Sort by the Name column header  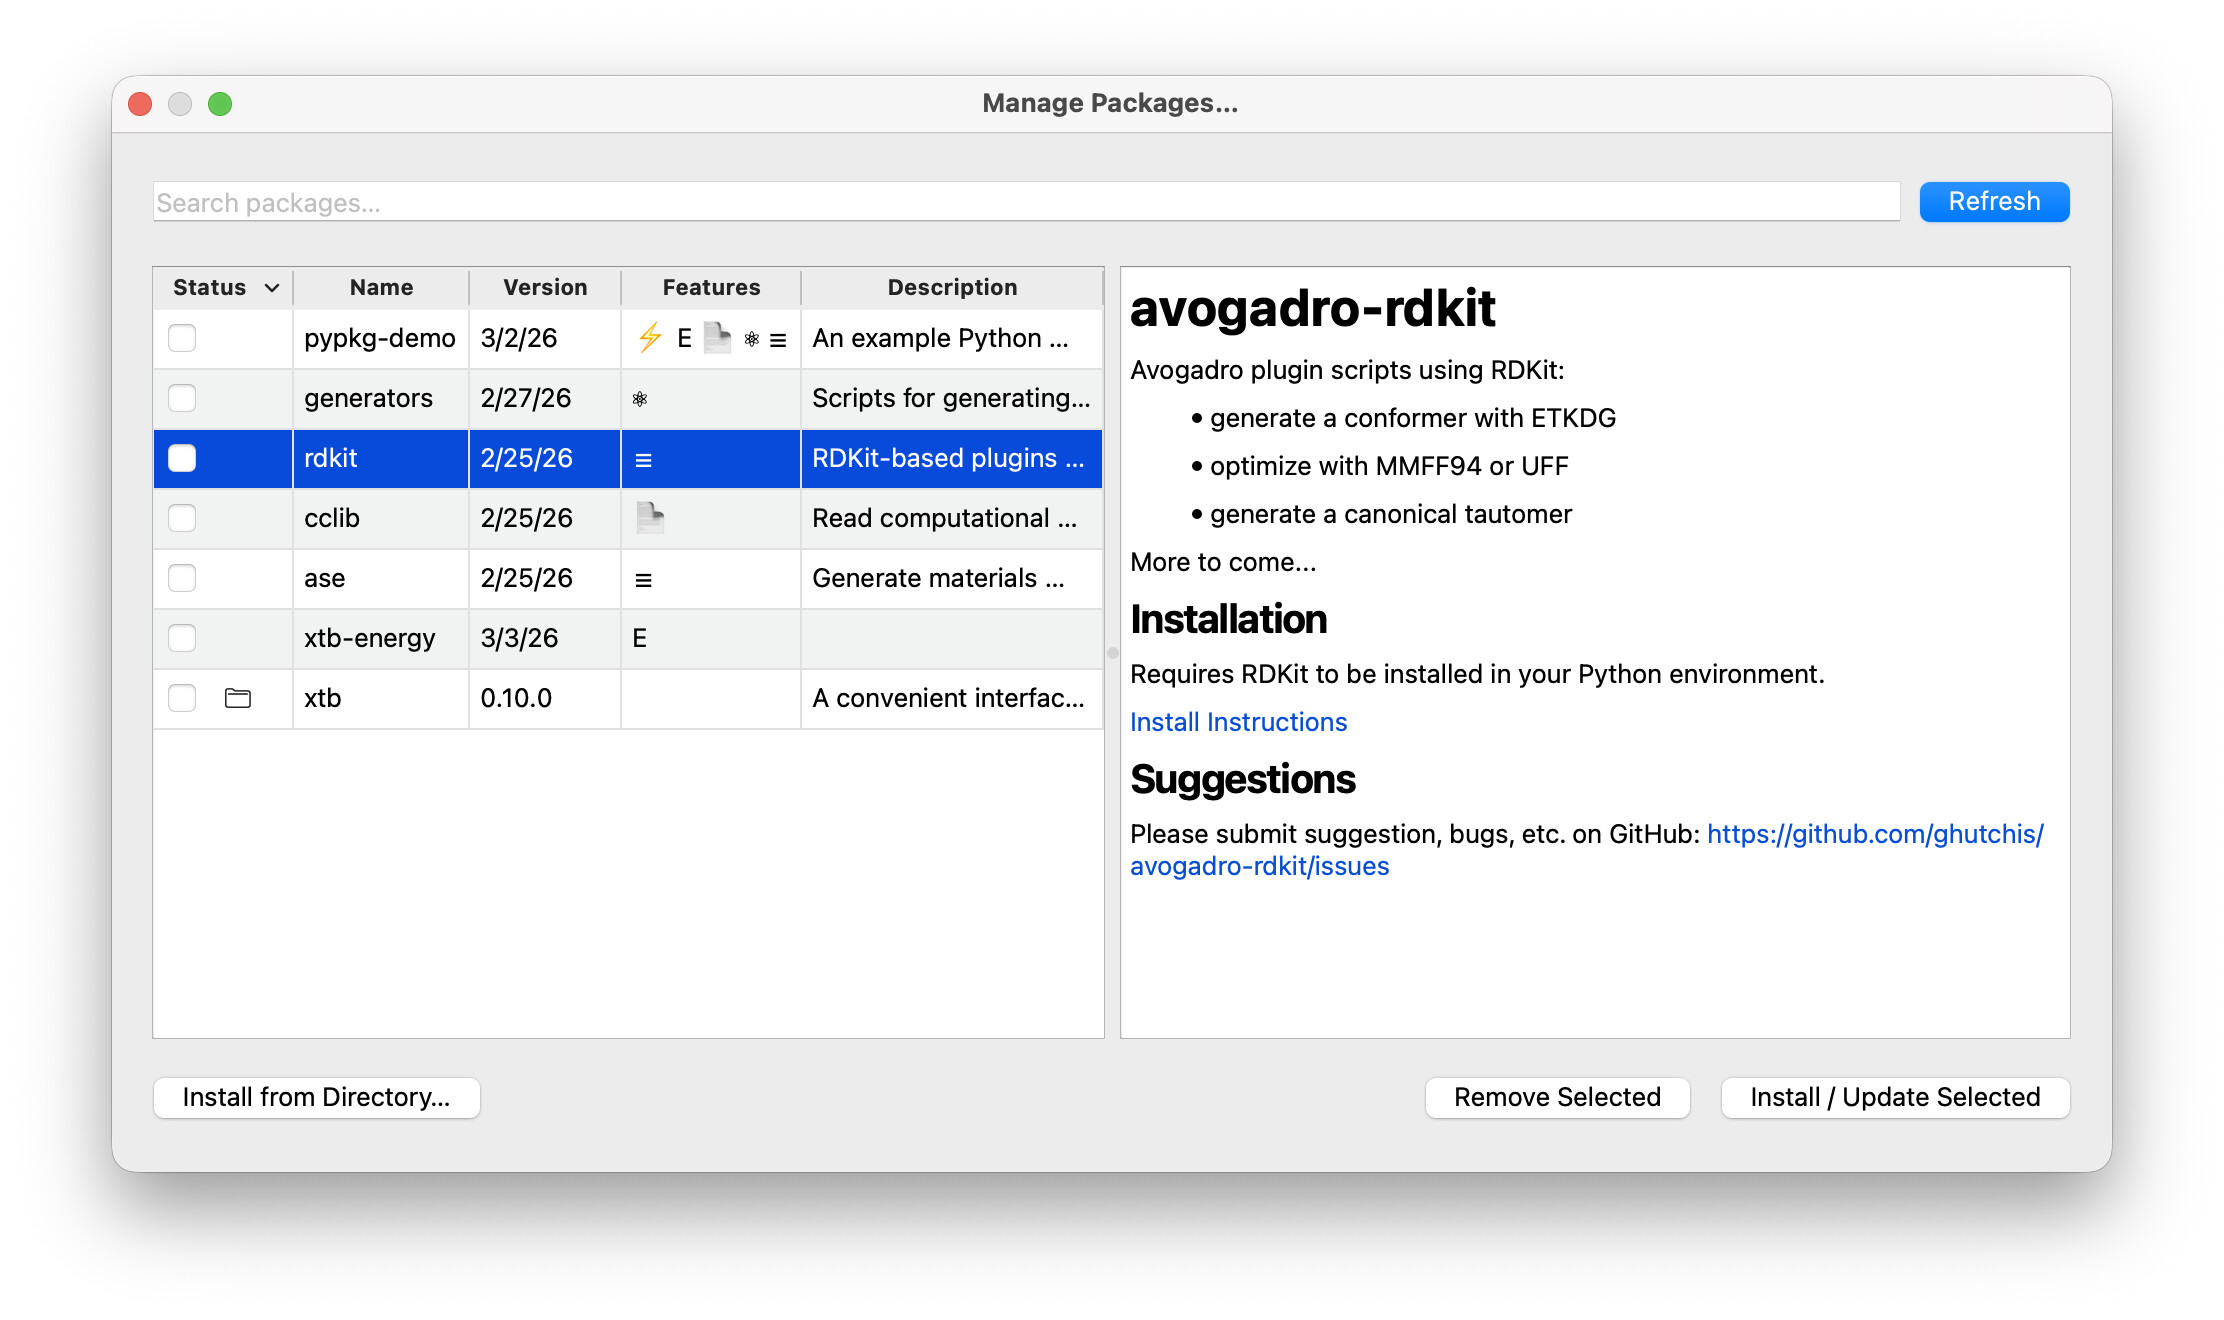tap(381, 288)
